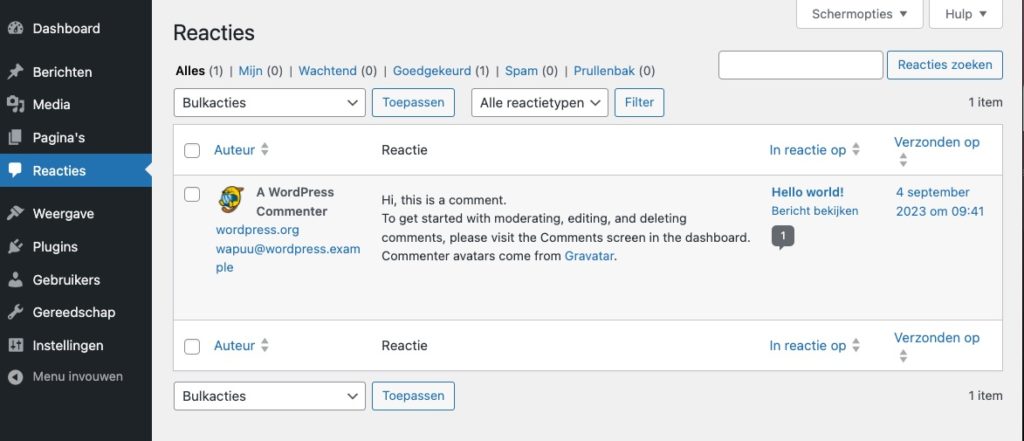Image resolution: width=1024 pixels, height=441 pixels.
Task: Click the Media icon in sidebar
Action: tap(15, 104)
